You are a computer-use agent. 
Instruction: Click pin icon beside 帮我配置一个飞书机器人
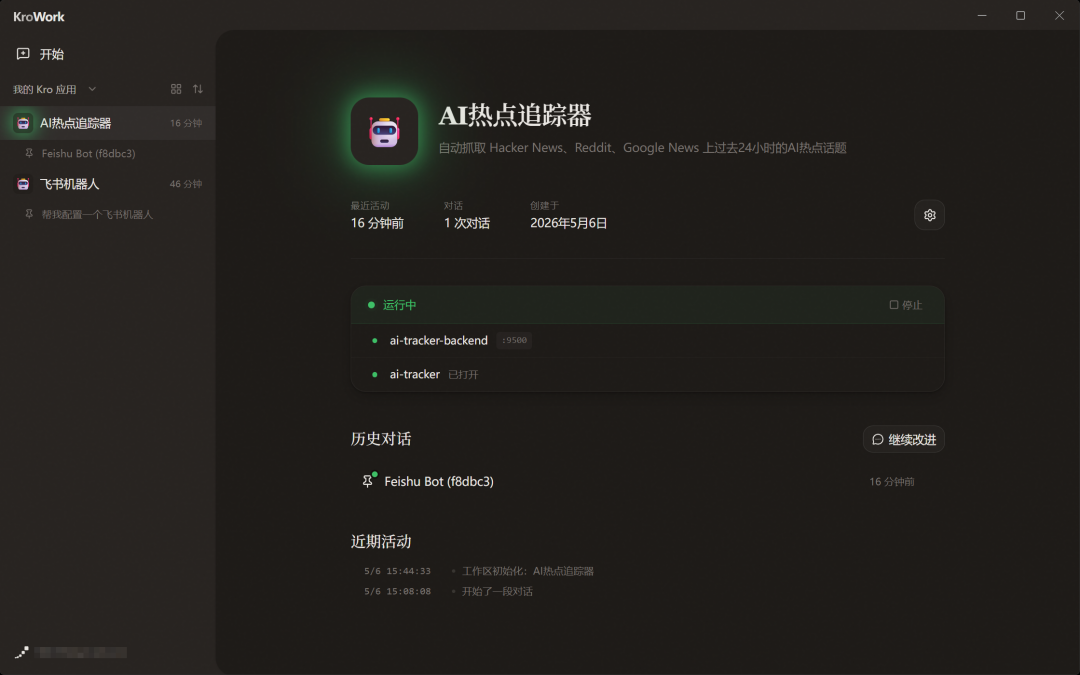pos(29,214)
